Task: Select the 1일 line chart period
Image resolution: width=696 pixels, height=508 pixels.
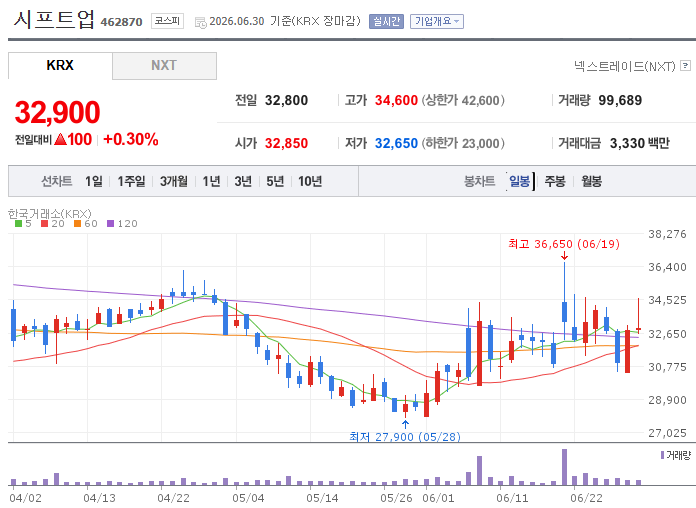Action: tap(94, 181)
